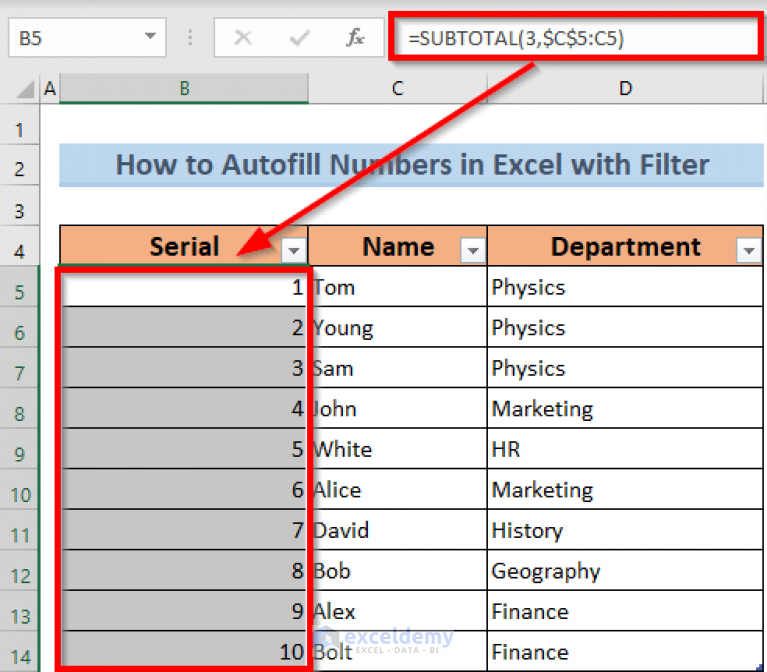Select row 12 header
The width and height of the screenshot is (767, 672).
pyautogui.click(x=20, y=571)
